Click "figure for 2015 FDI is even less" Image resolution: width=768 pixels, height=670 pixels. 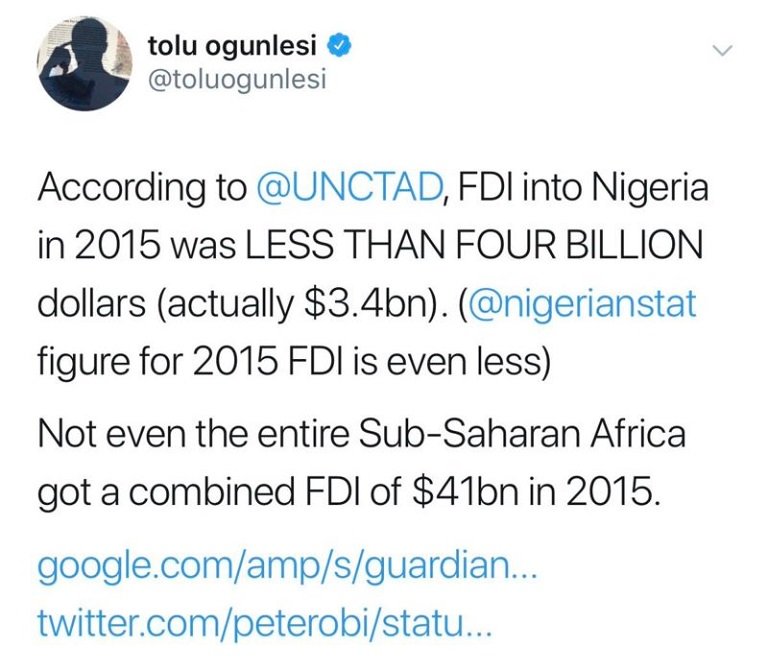pos(295,359)
